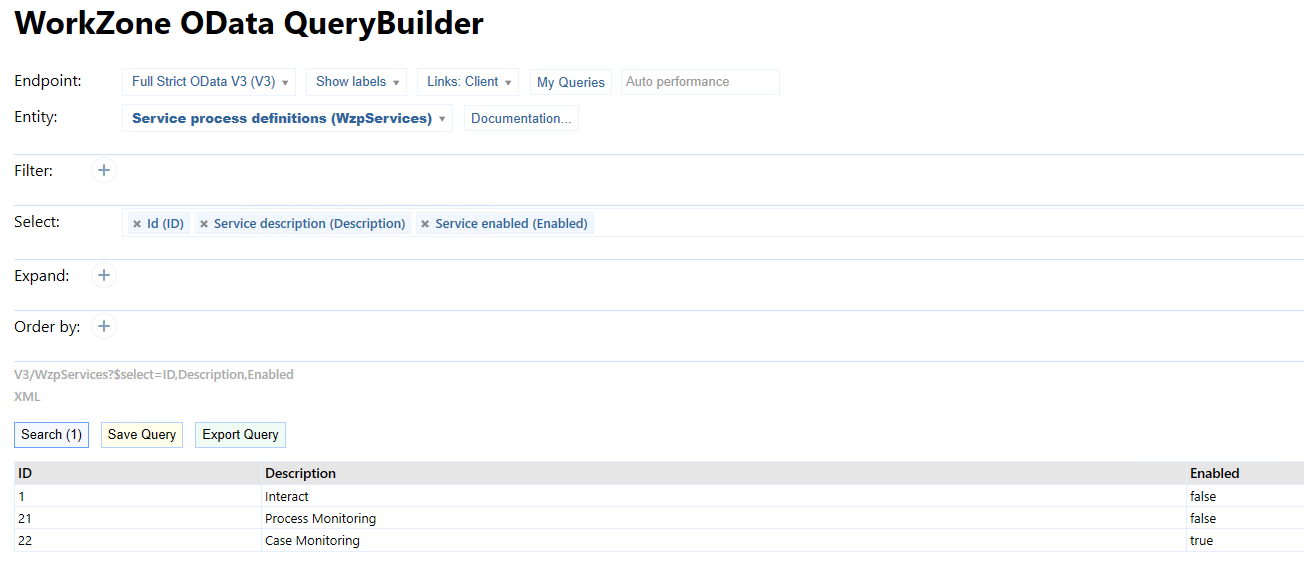
Task: Remove the Service enabled select tag
Action: point(425,224)
